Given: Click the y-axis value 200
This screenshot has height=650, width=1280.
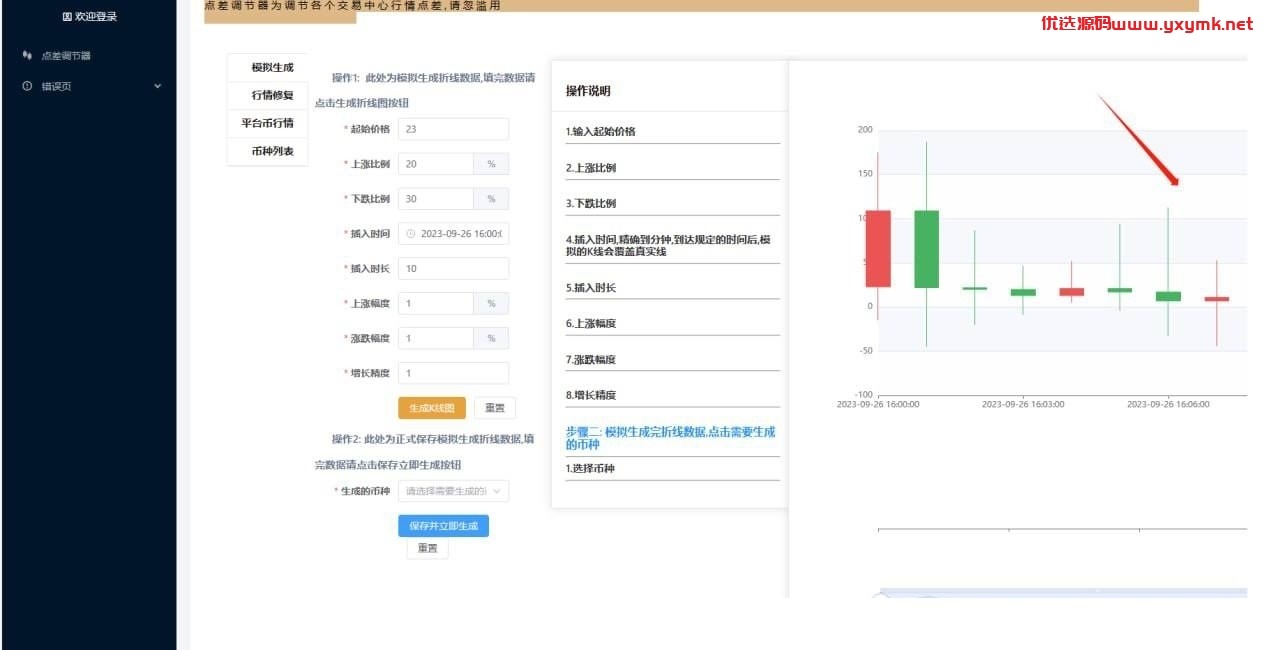Looking at the screenshot, I should pyautogui.click(x=865, y=130).
